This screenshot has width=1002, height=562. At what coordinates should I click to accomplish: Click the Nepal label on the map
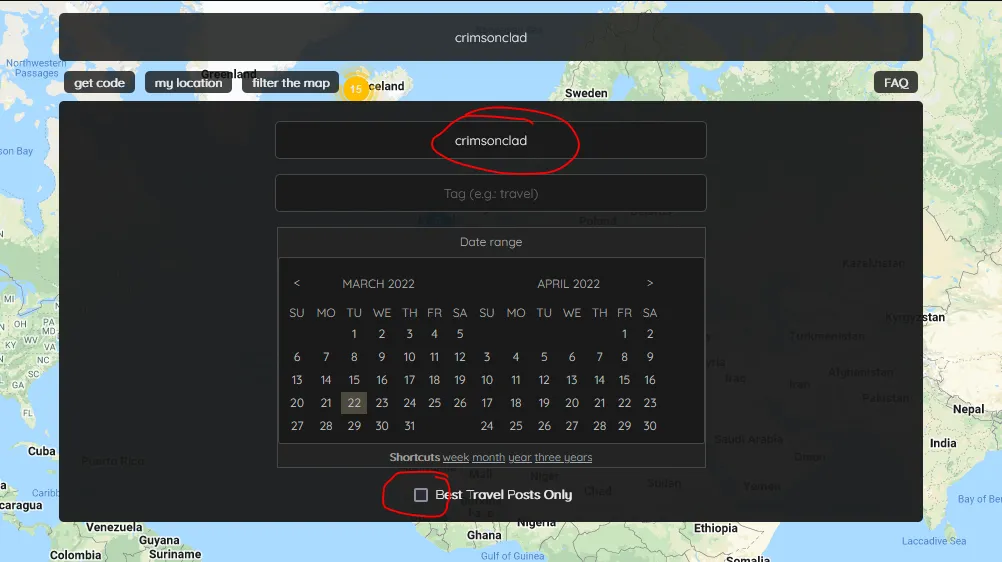pos(969,409)
